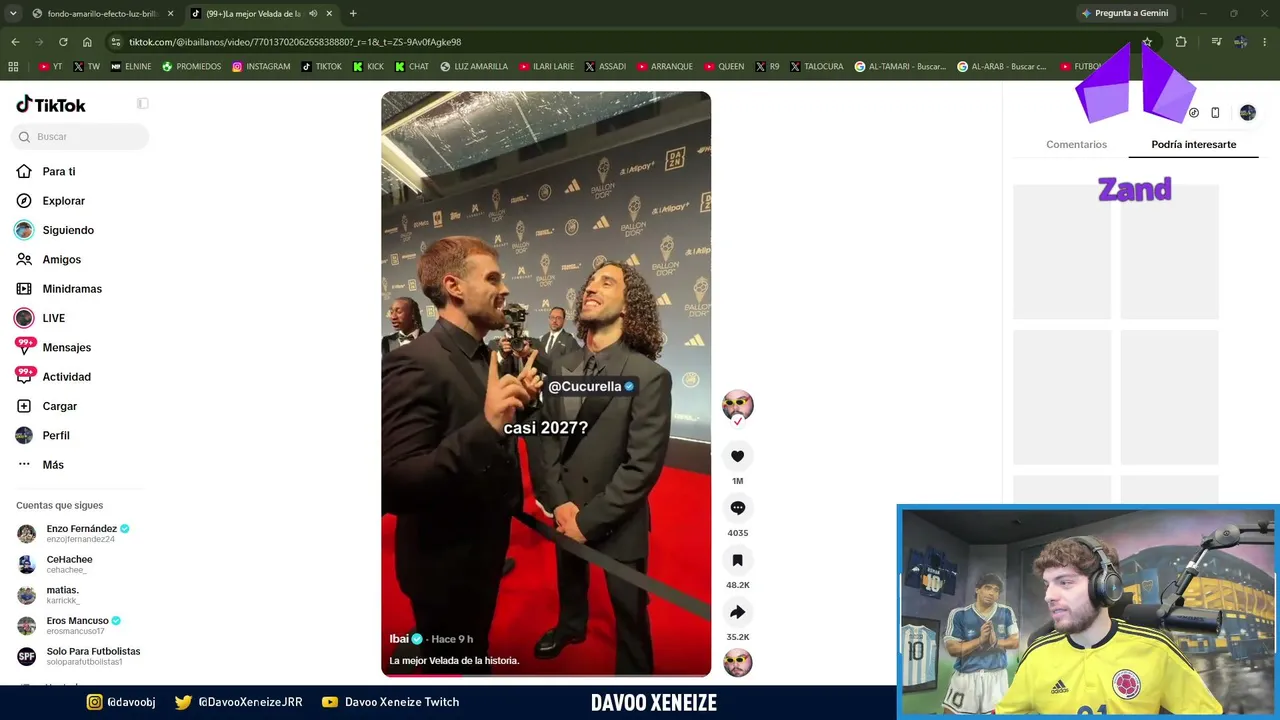Switch to the Comentarios tab
This screenshot has width=1280, height=720.
point(1076,144)
